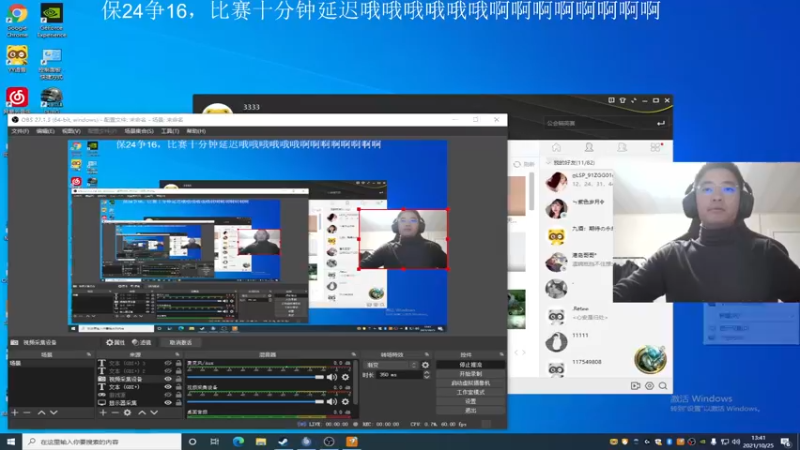Image resolution: width=800 pixels, height=450 pixels.
Task: Mute the first mixer audio channel speaker
Action: tap(332, 377)
